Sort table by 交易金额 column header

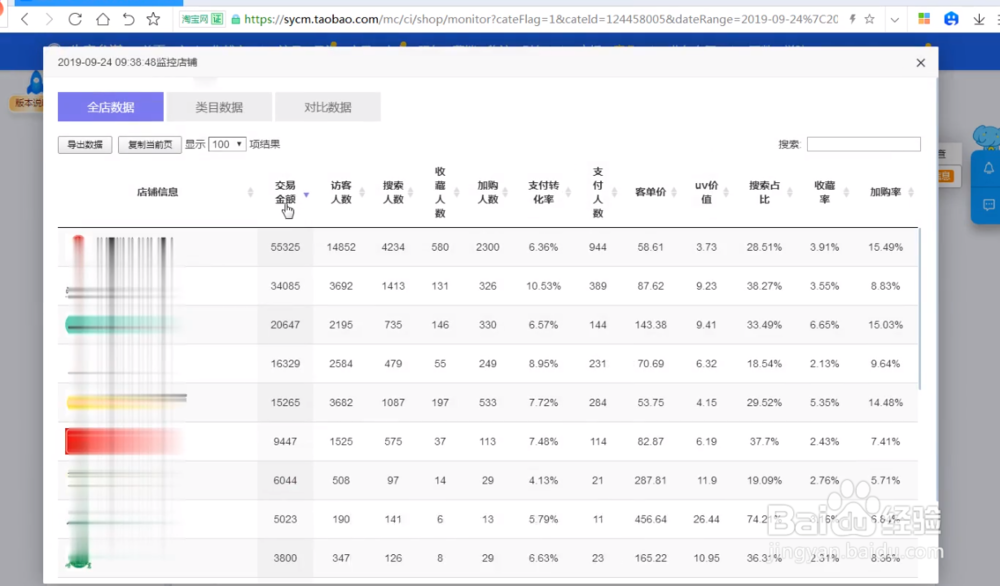click(x=285, y=193)
